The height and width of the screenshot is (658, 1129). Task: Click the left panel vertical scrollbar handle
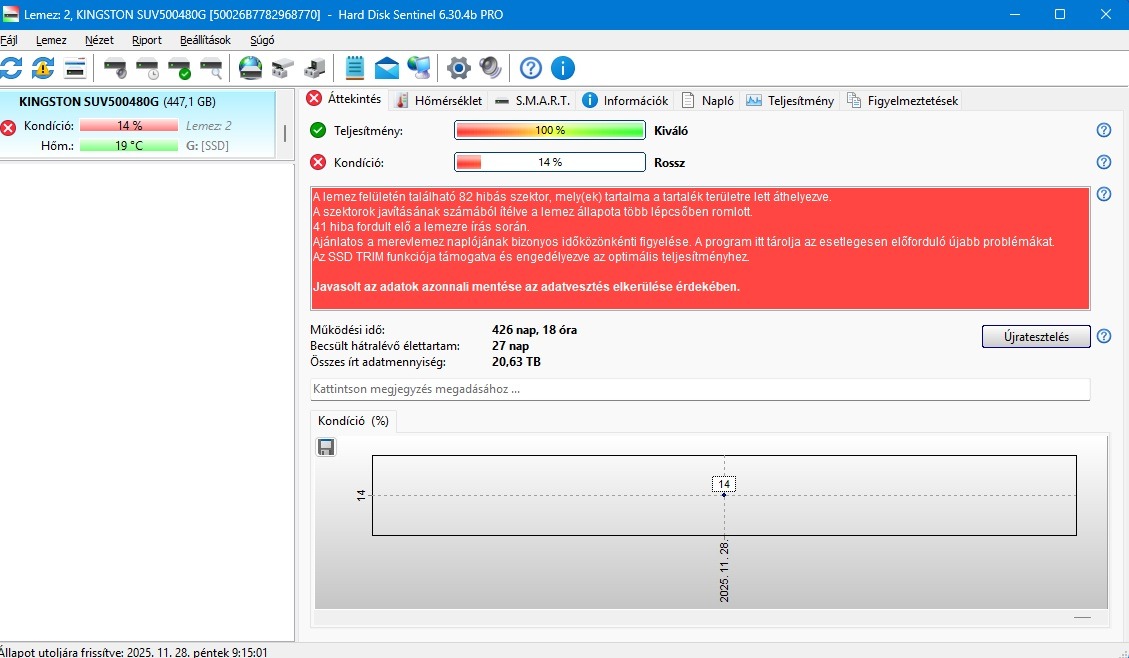[285, 133]
